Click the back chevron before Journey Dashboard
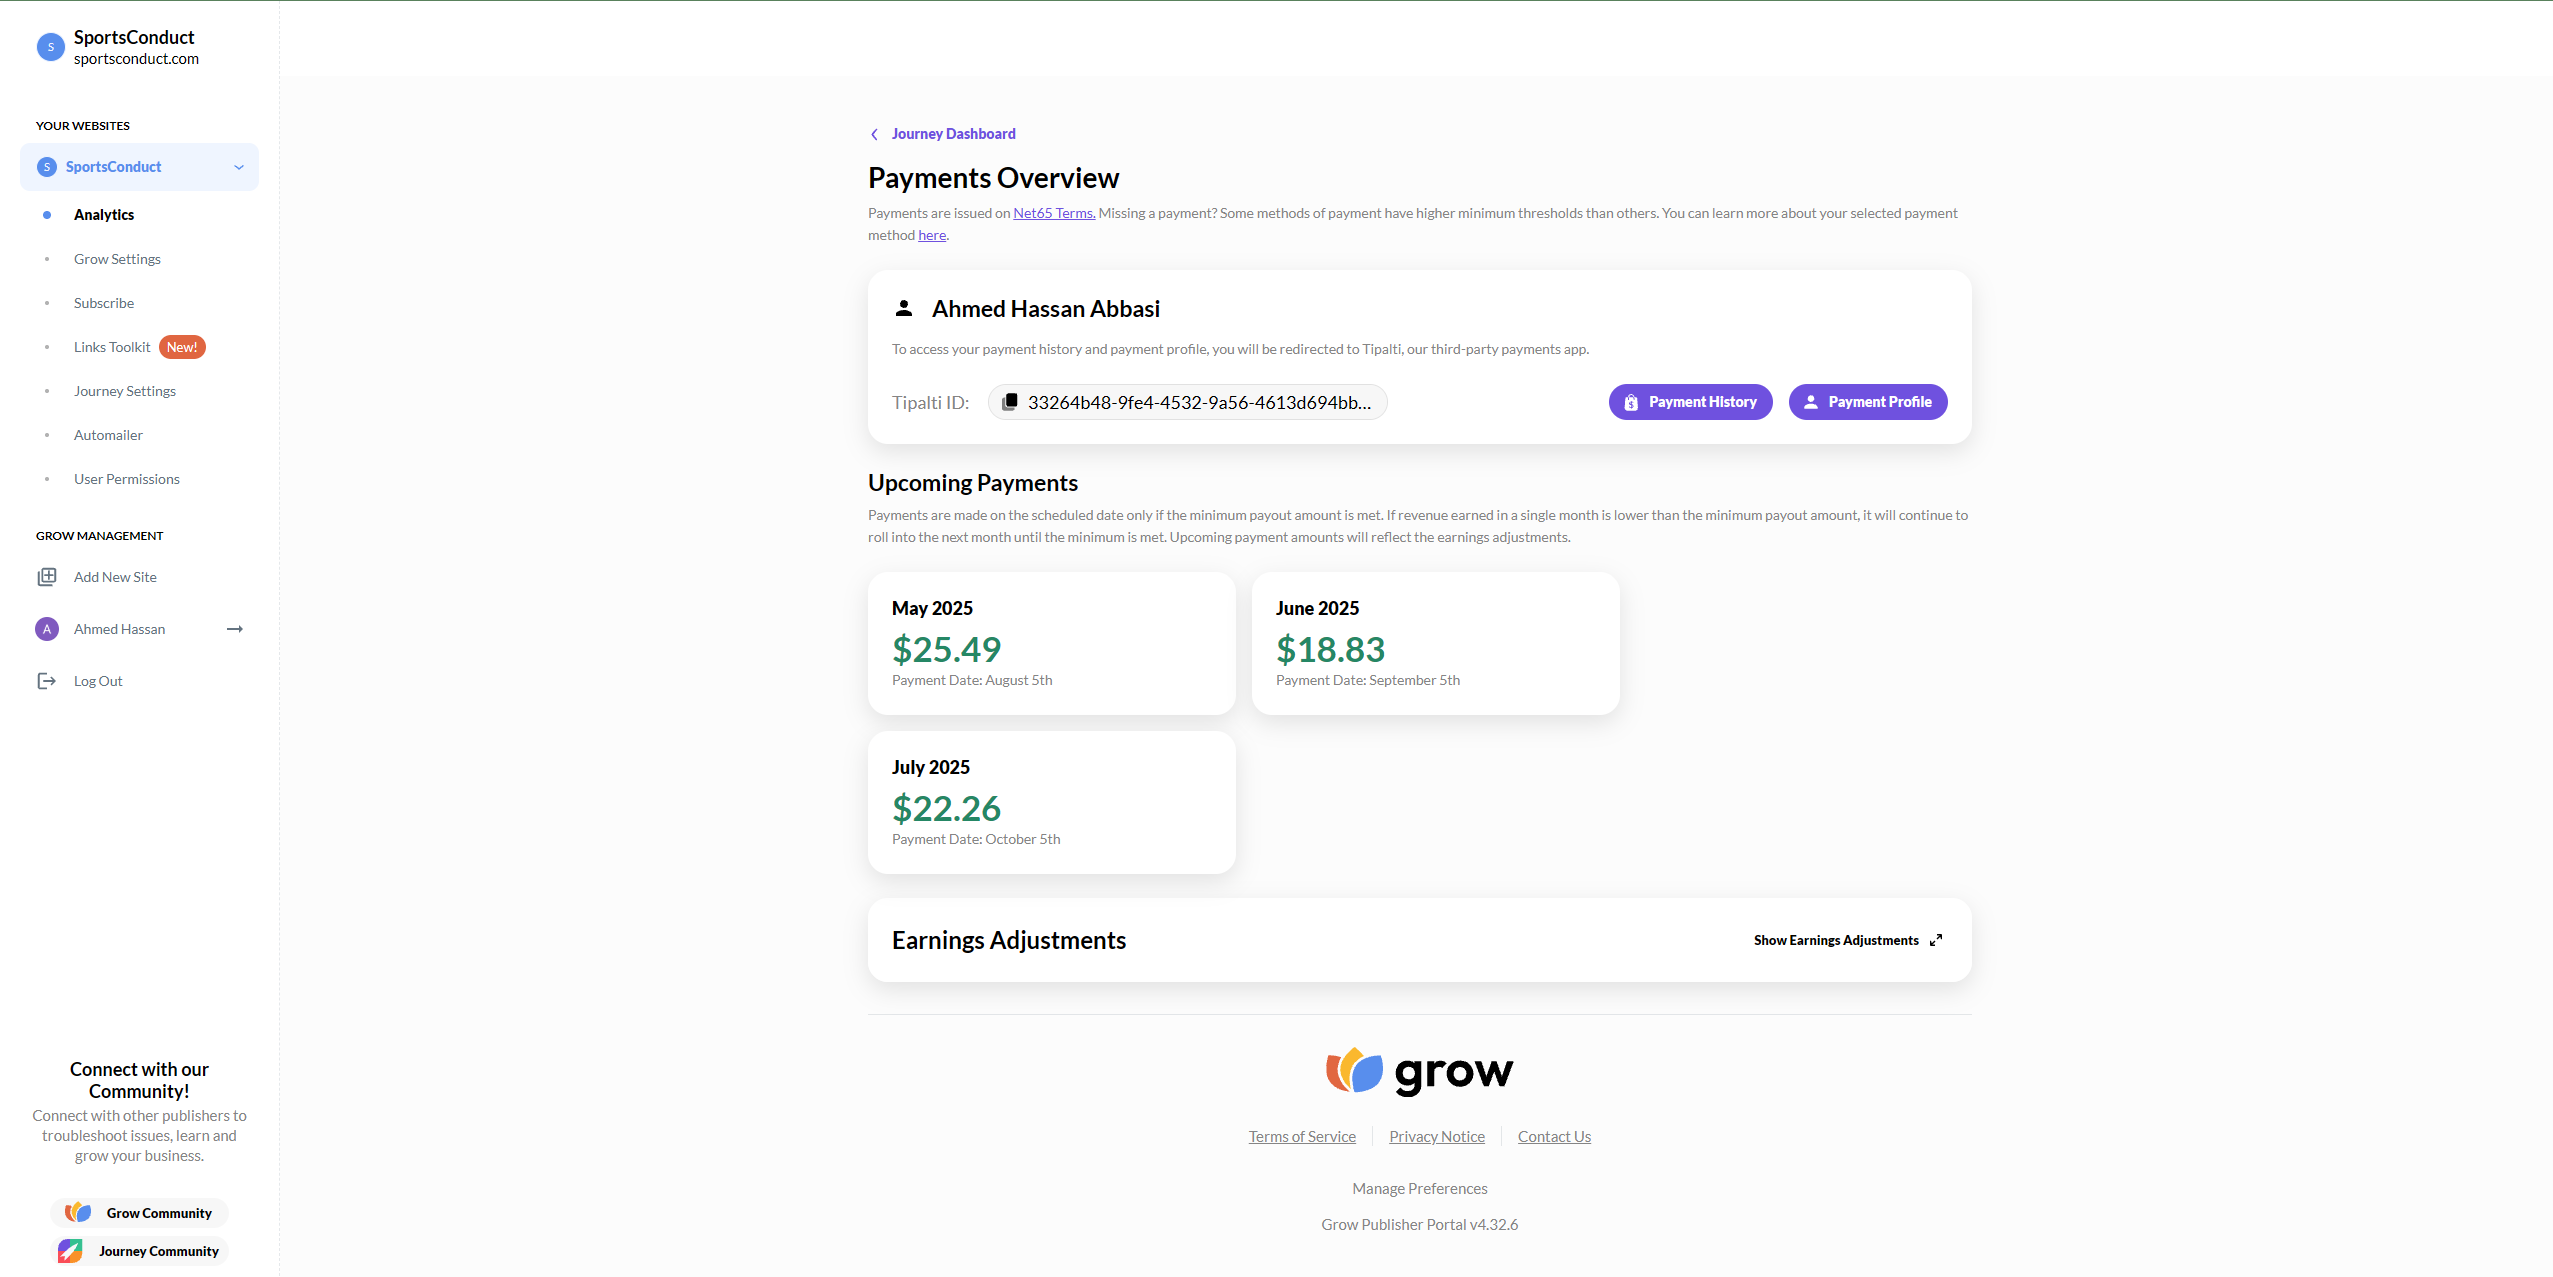This screenshot has width=2553, height=1277. click(x=874, y=134)
